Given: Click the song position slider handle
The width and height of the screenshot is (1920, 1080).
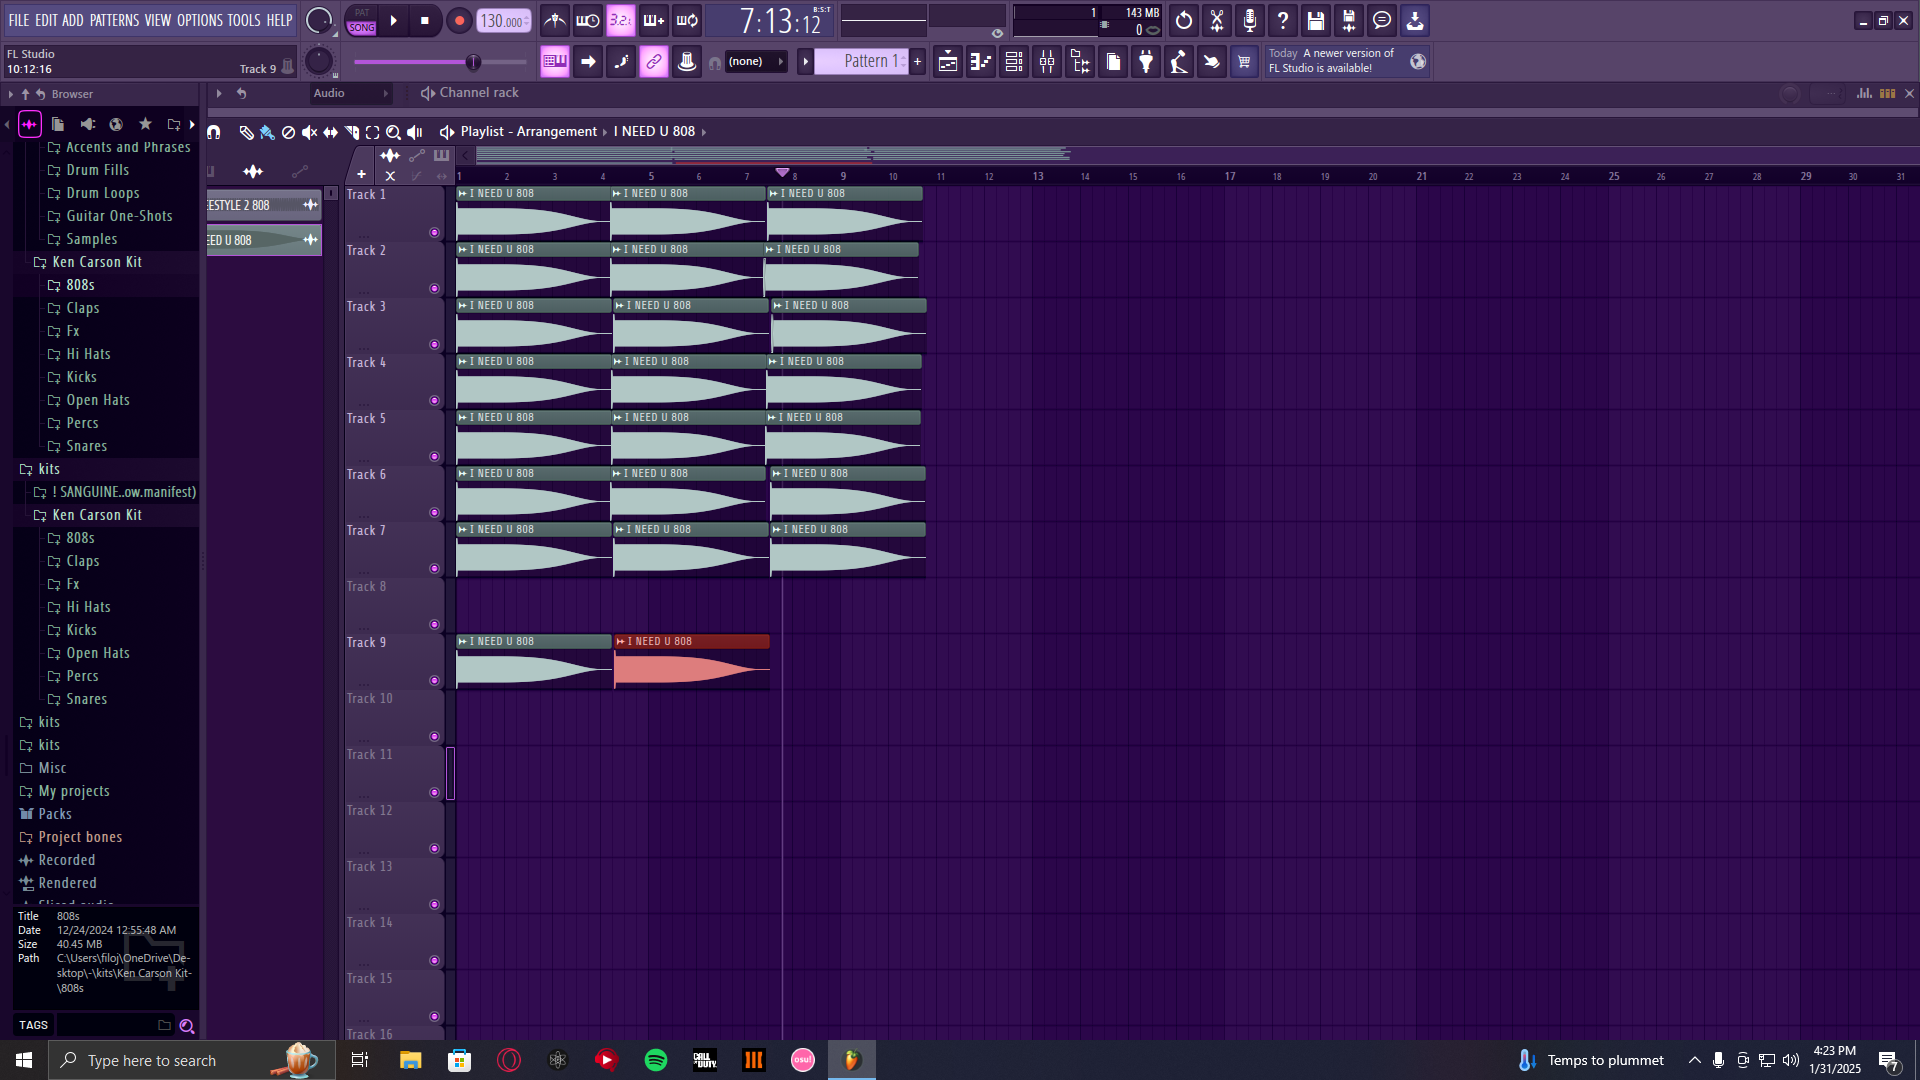Looking at the screenshot, I should click(x=474, y=62).
